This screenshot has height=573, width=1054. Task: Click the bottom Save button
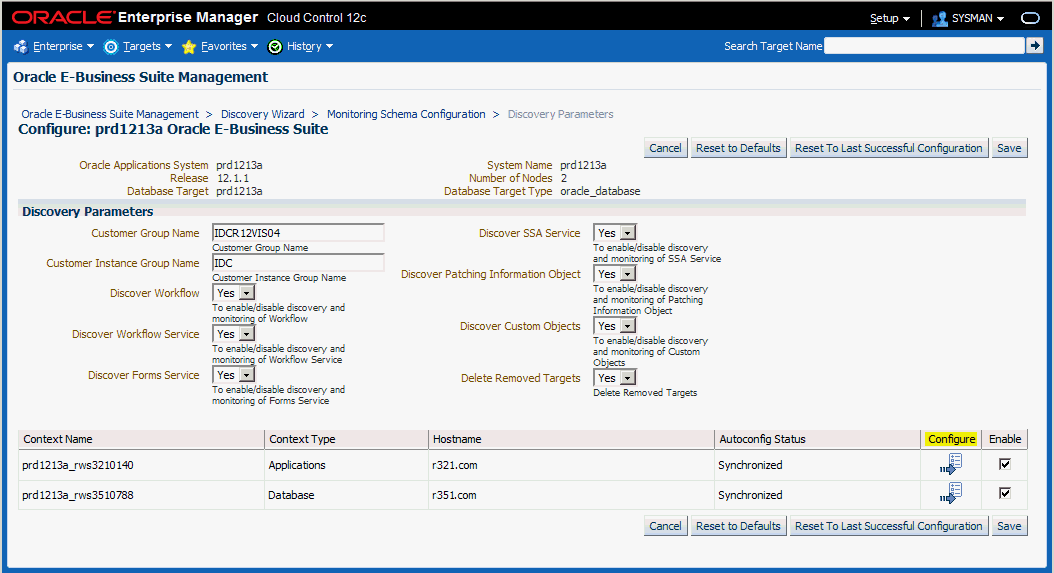tap(1009, 526)
